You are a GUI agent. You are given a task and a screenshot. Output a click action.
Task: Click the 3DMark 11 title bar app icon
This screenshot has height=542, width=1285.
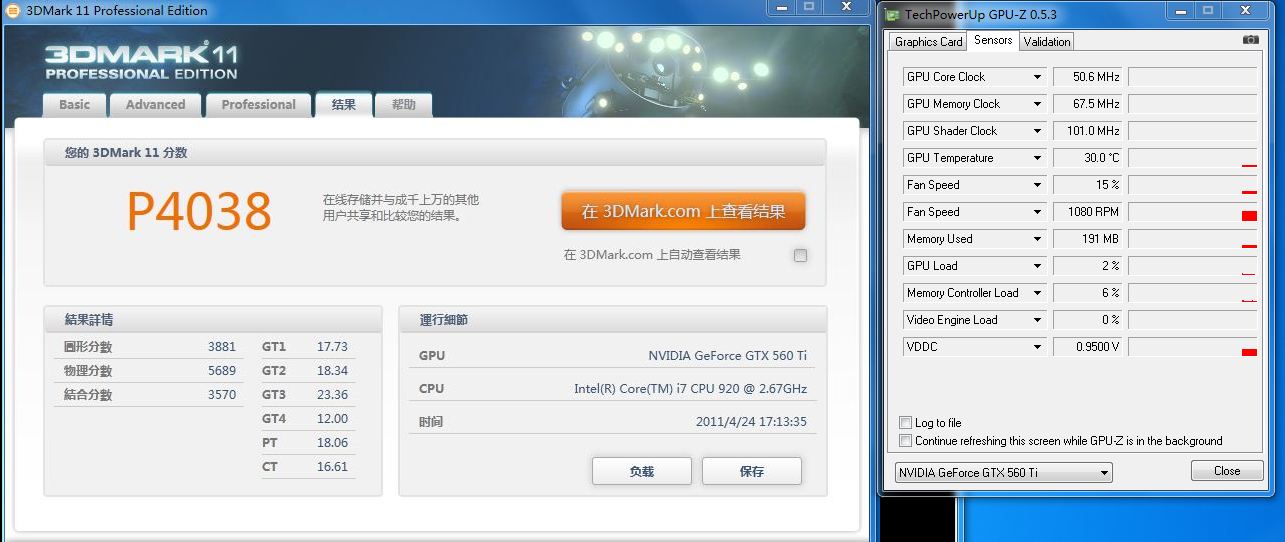pos(11,10)
